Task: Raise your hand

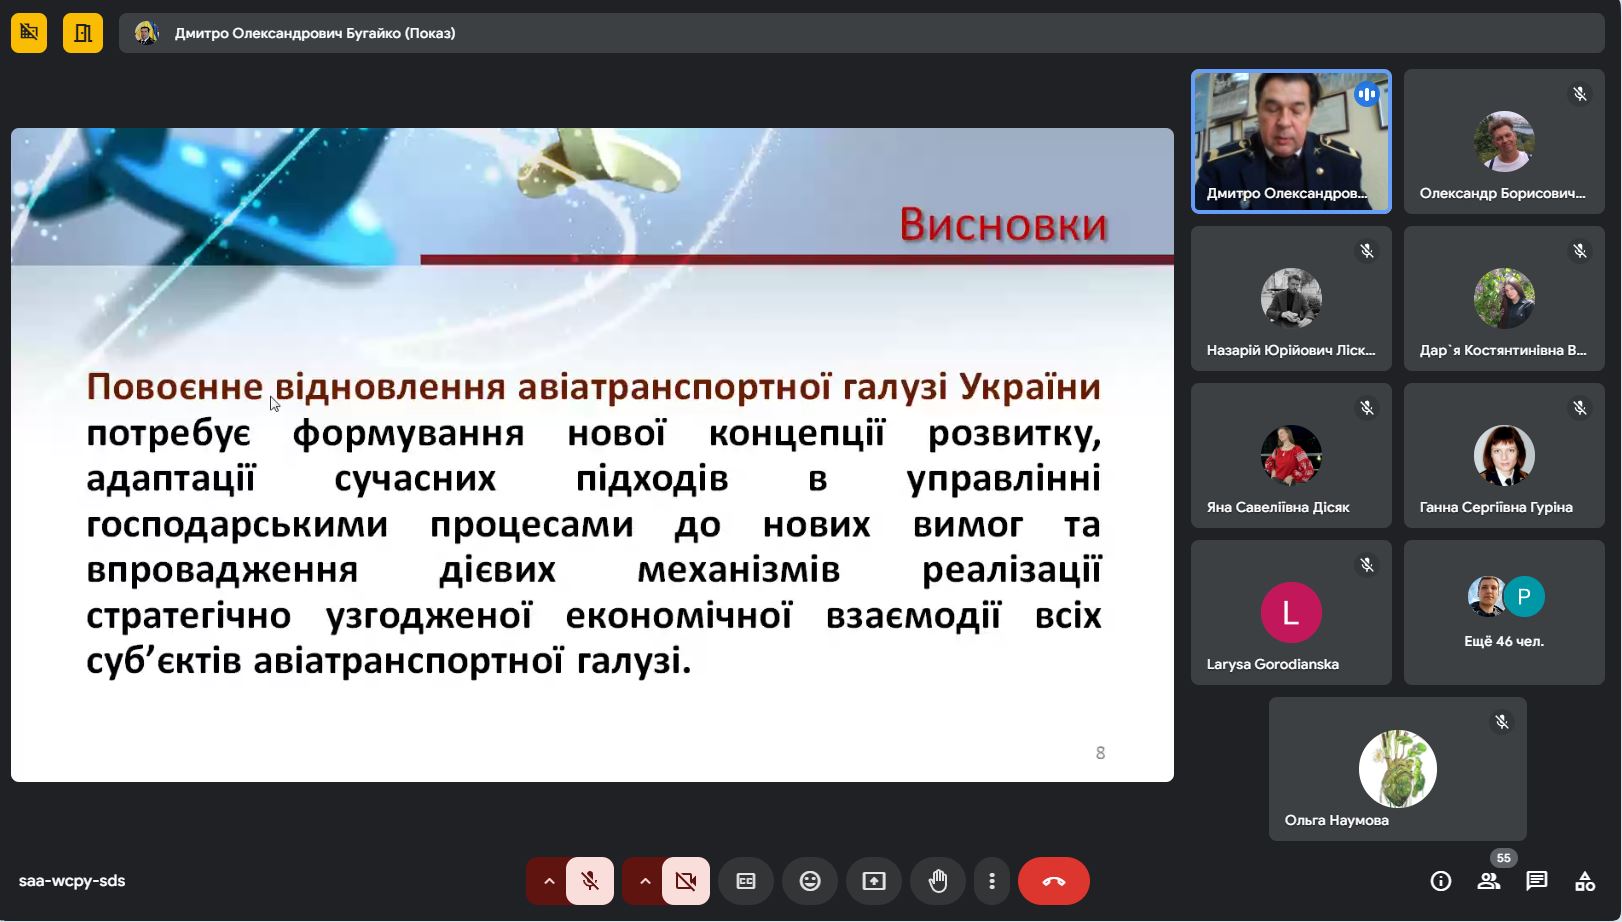Action: click(938, 881)
